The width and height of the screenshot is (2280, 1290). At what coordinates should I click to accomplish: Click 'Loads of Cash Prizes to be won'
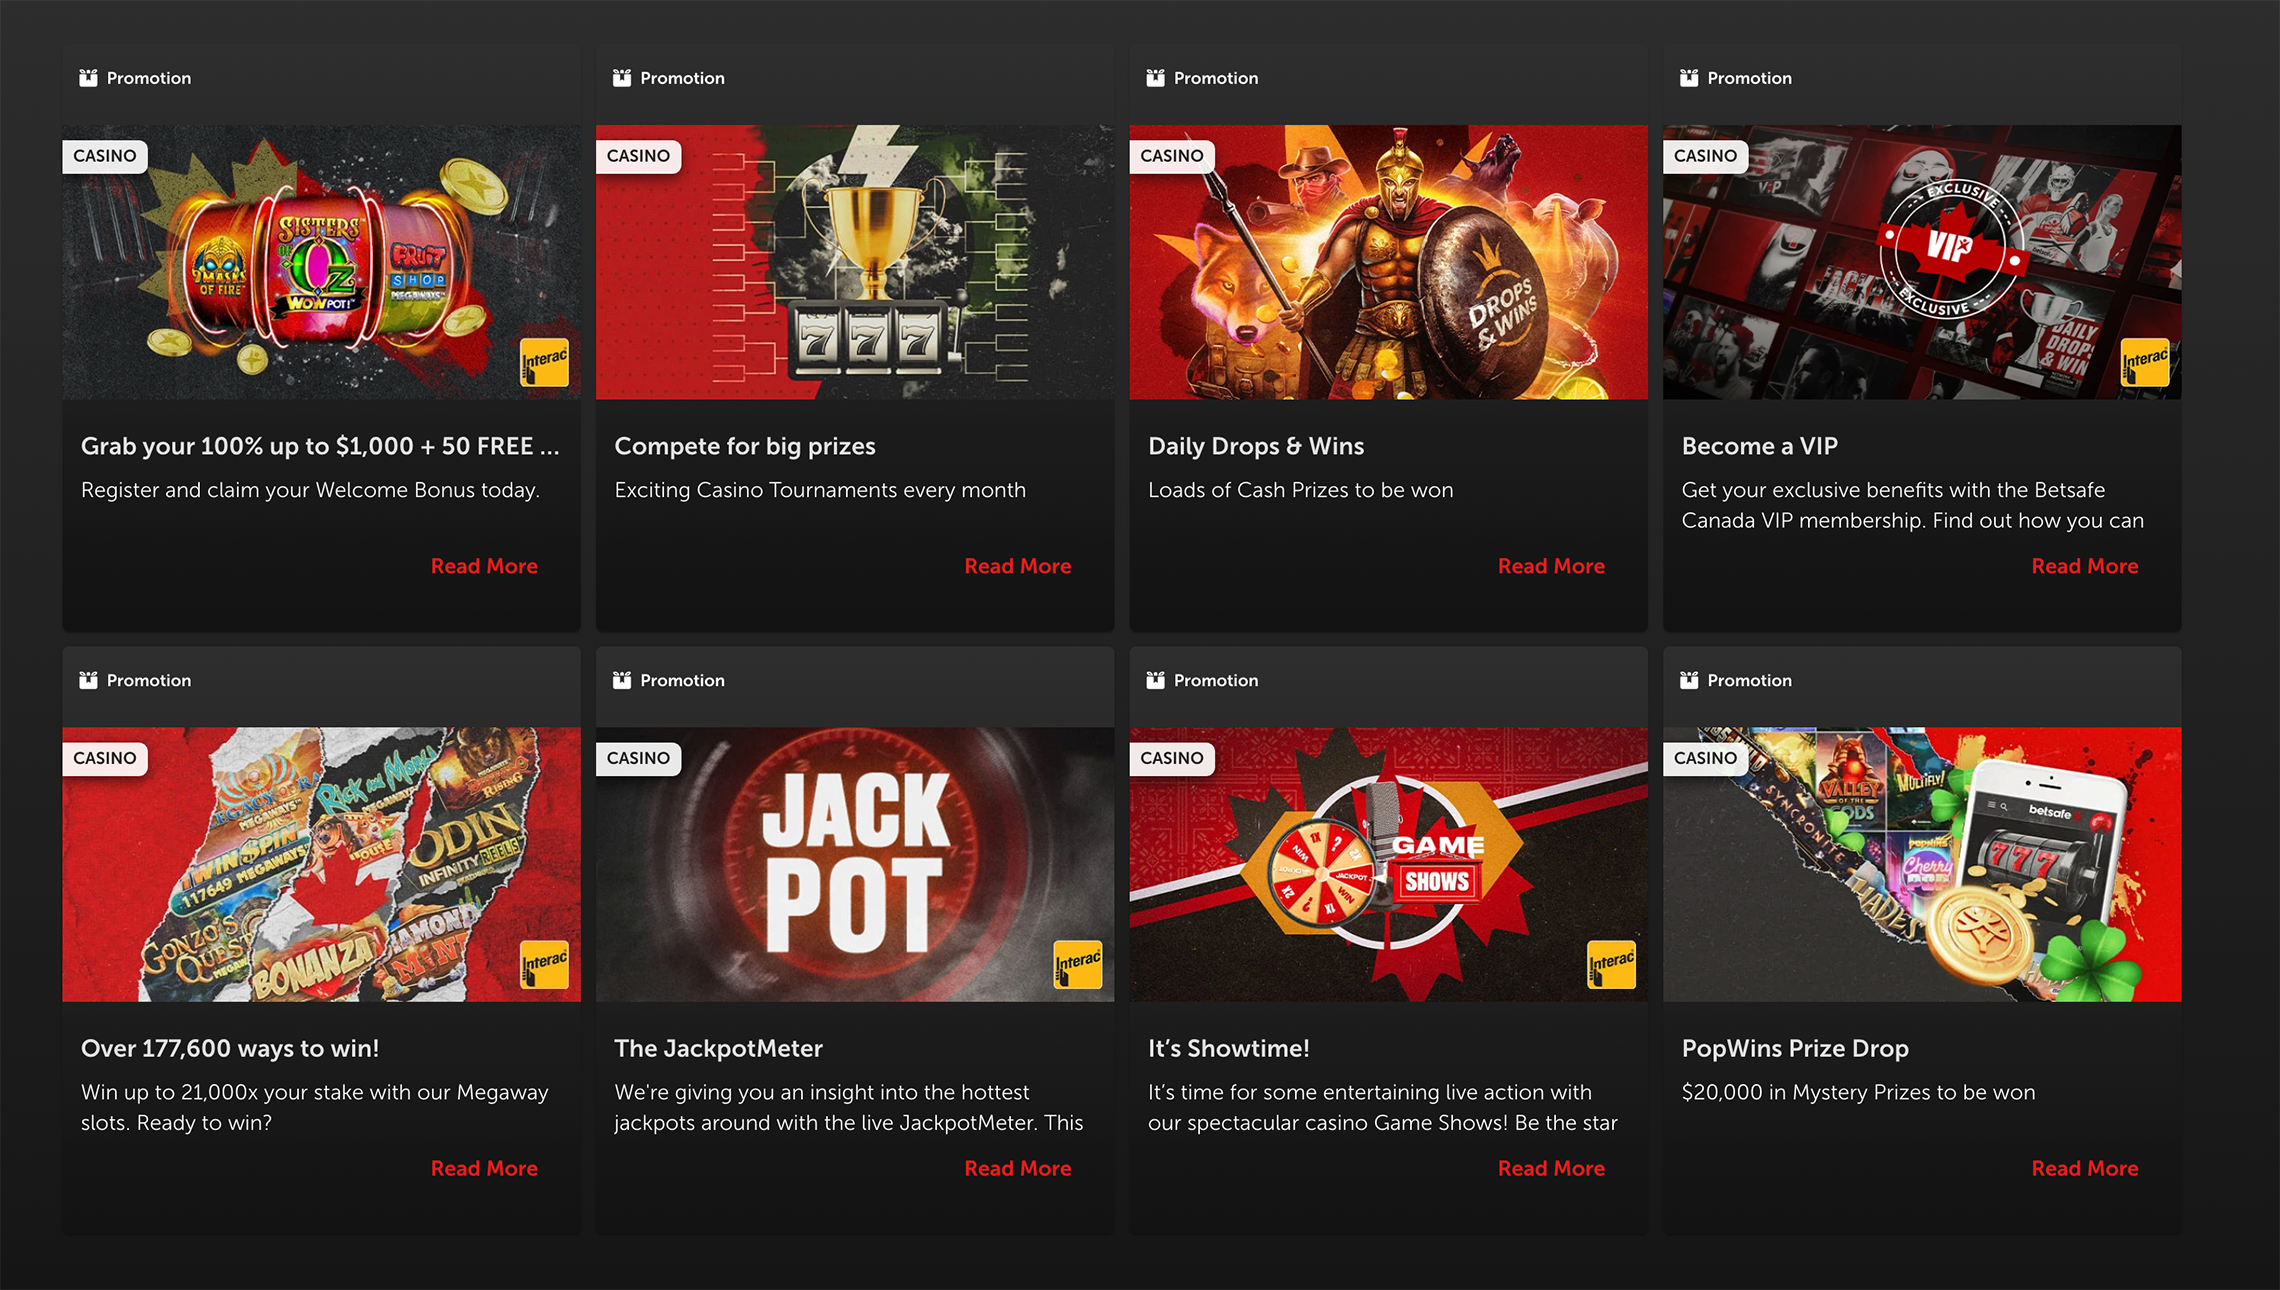click(1300, 490)
